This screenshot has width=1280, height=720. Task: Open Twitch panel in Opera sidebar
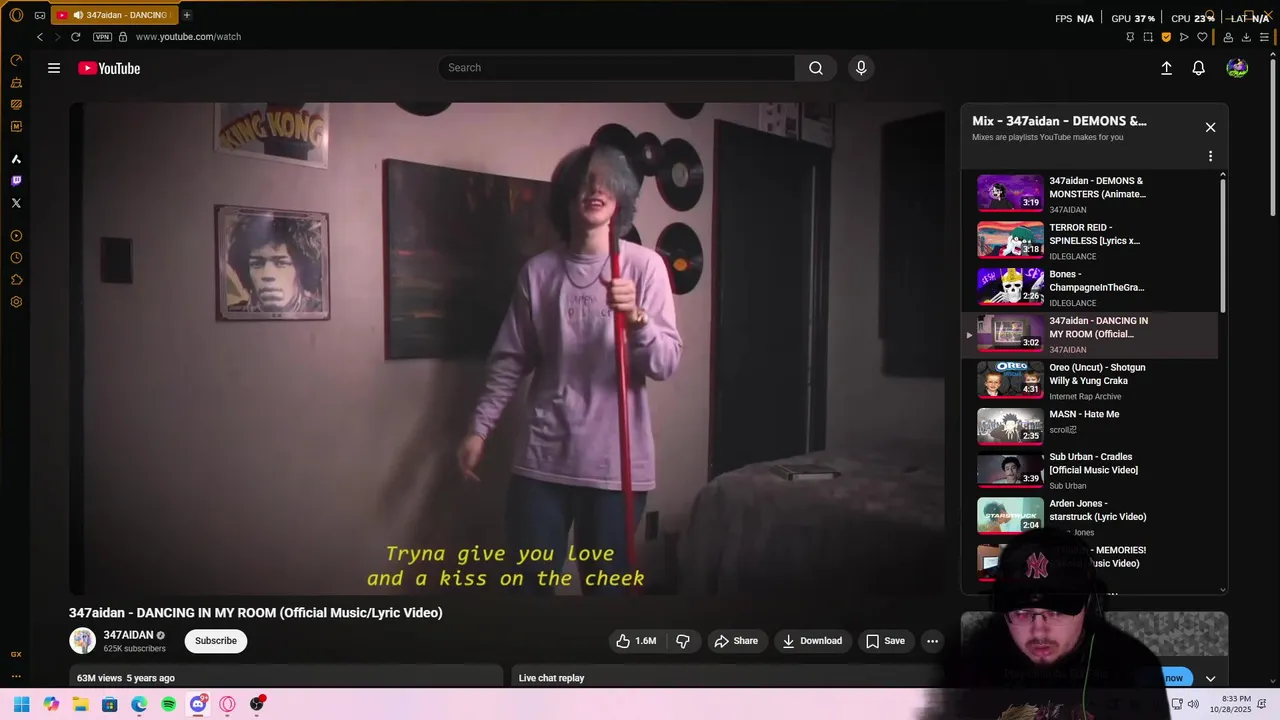tap(16, 181)
